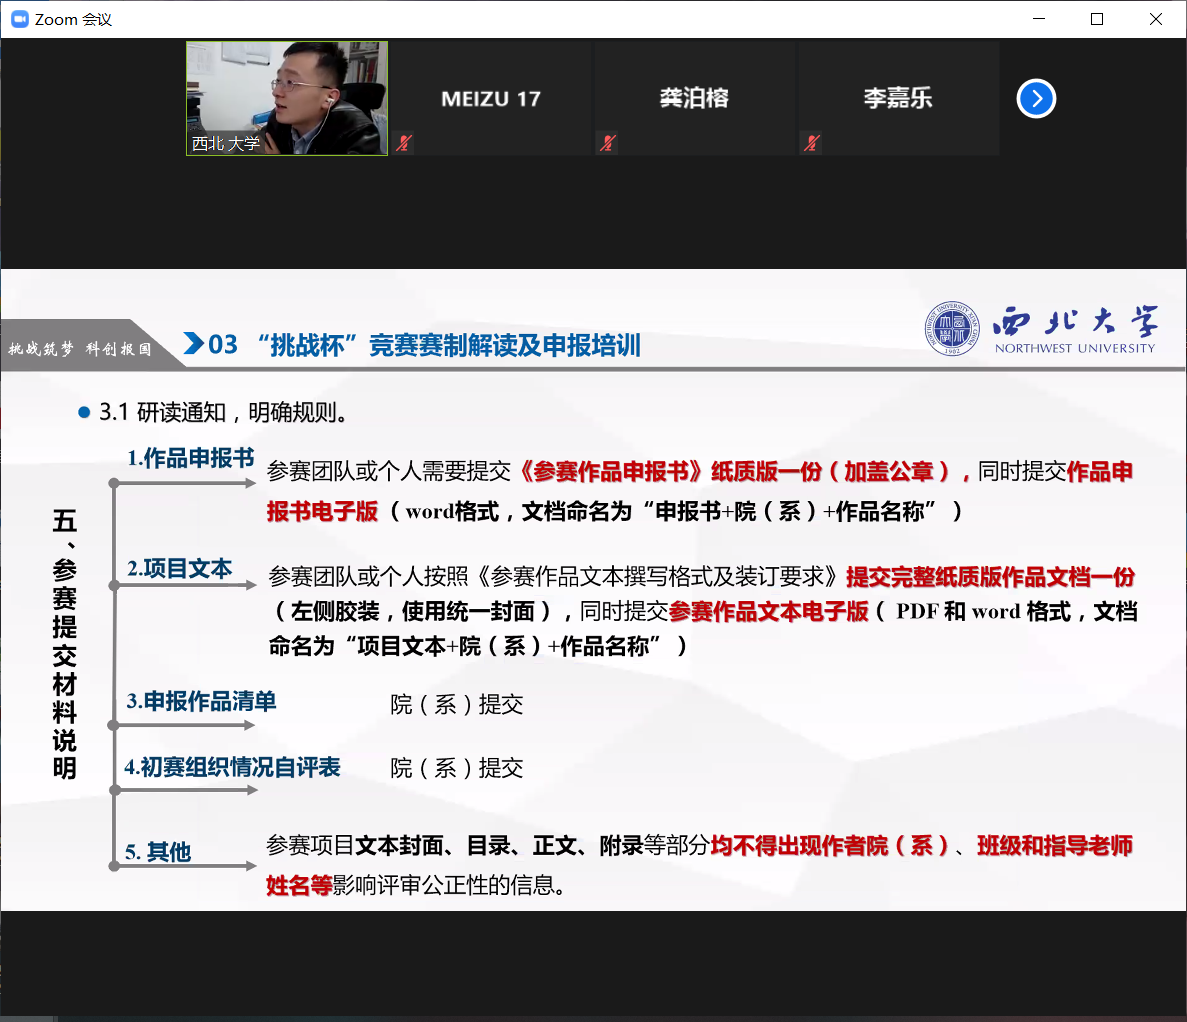This screenshot has width=1187, height=1022.
Task: Select the 龚泊榕 participant tile
Action: [x=694, y=98]
